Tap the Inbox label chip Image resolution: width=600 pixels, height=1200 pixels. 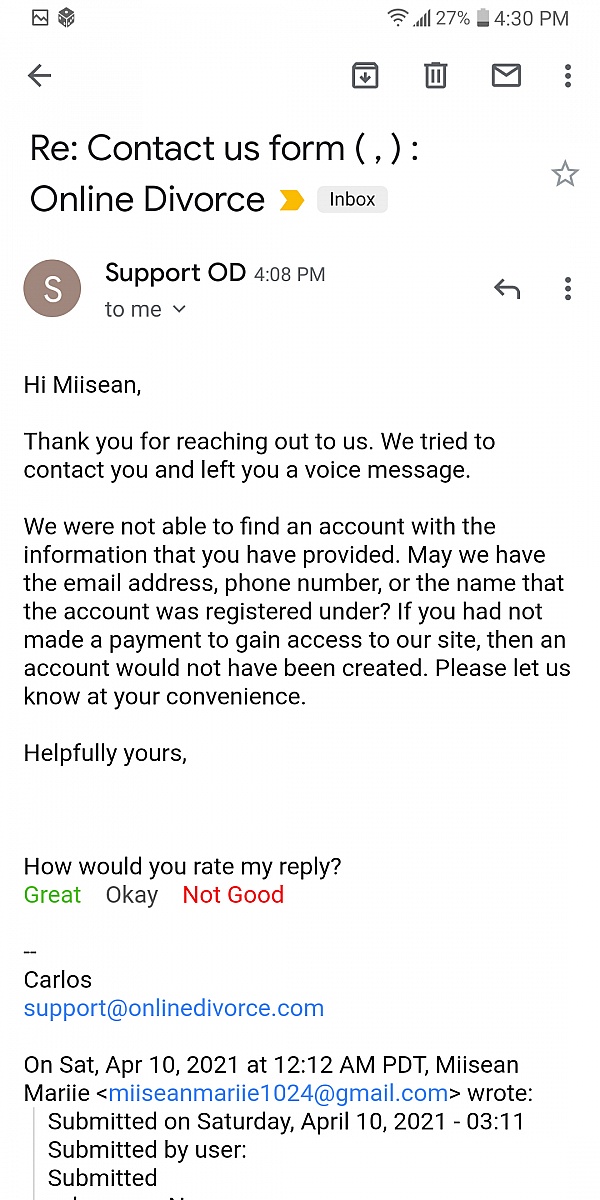[x=352, y=199]
